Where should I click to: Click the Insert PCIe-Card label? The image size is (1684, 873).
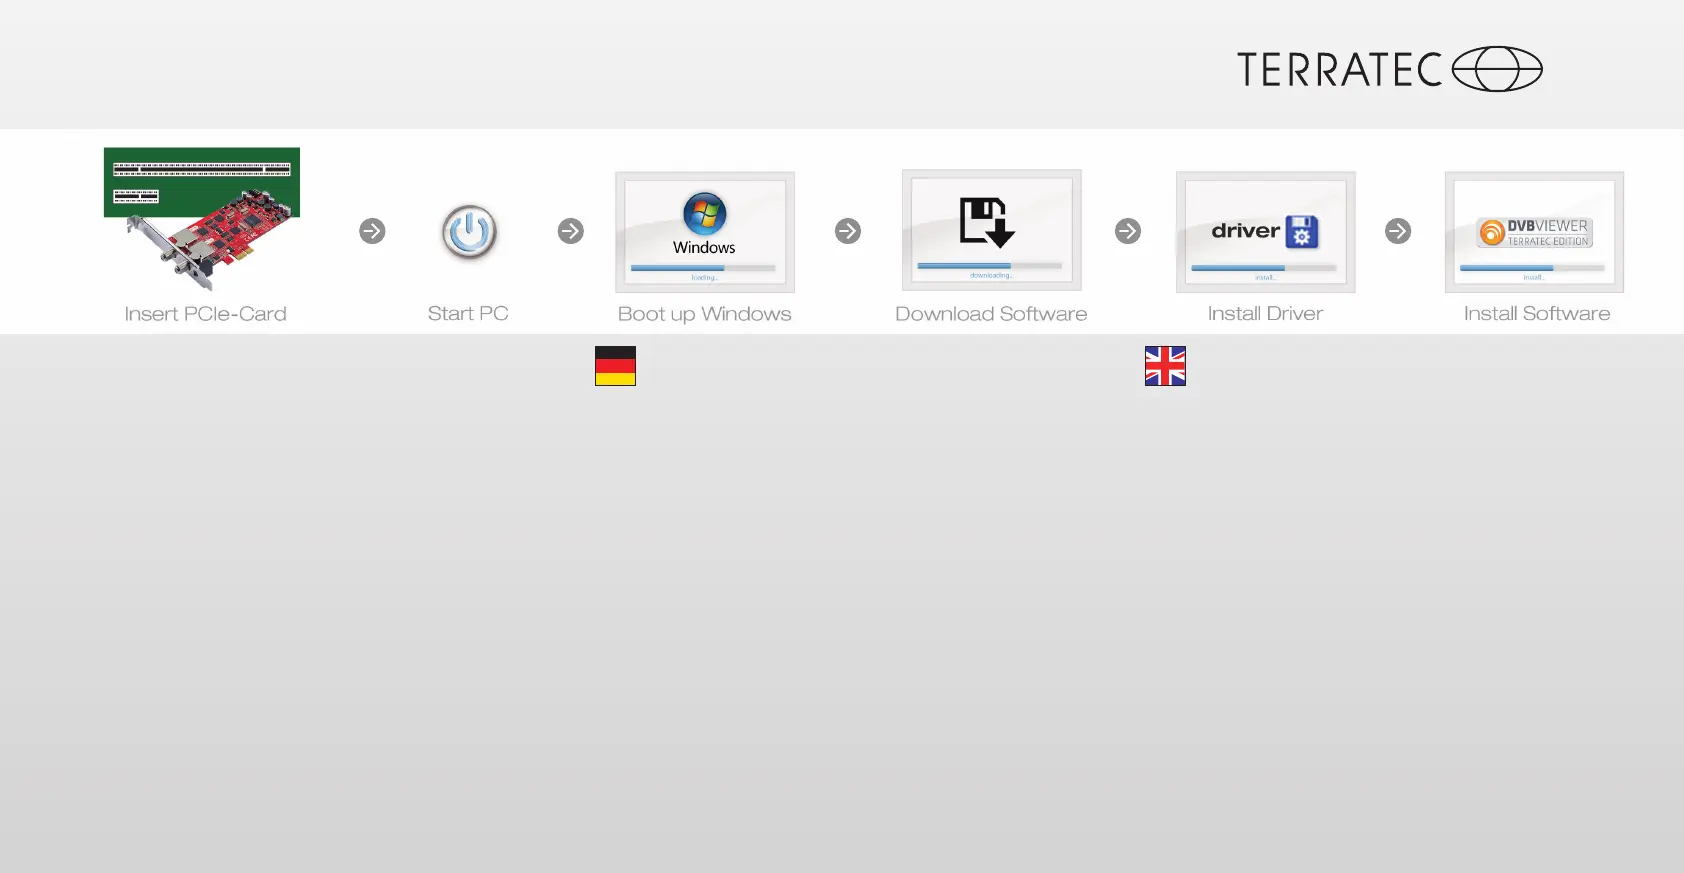205,314
